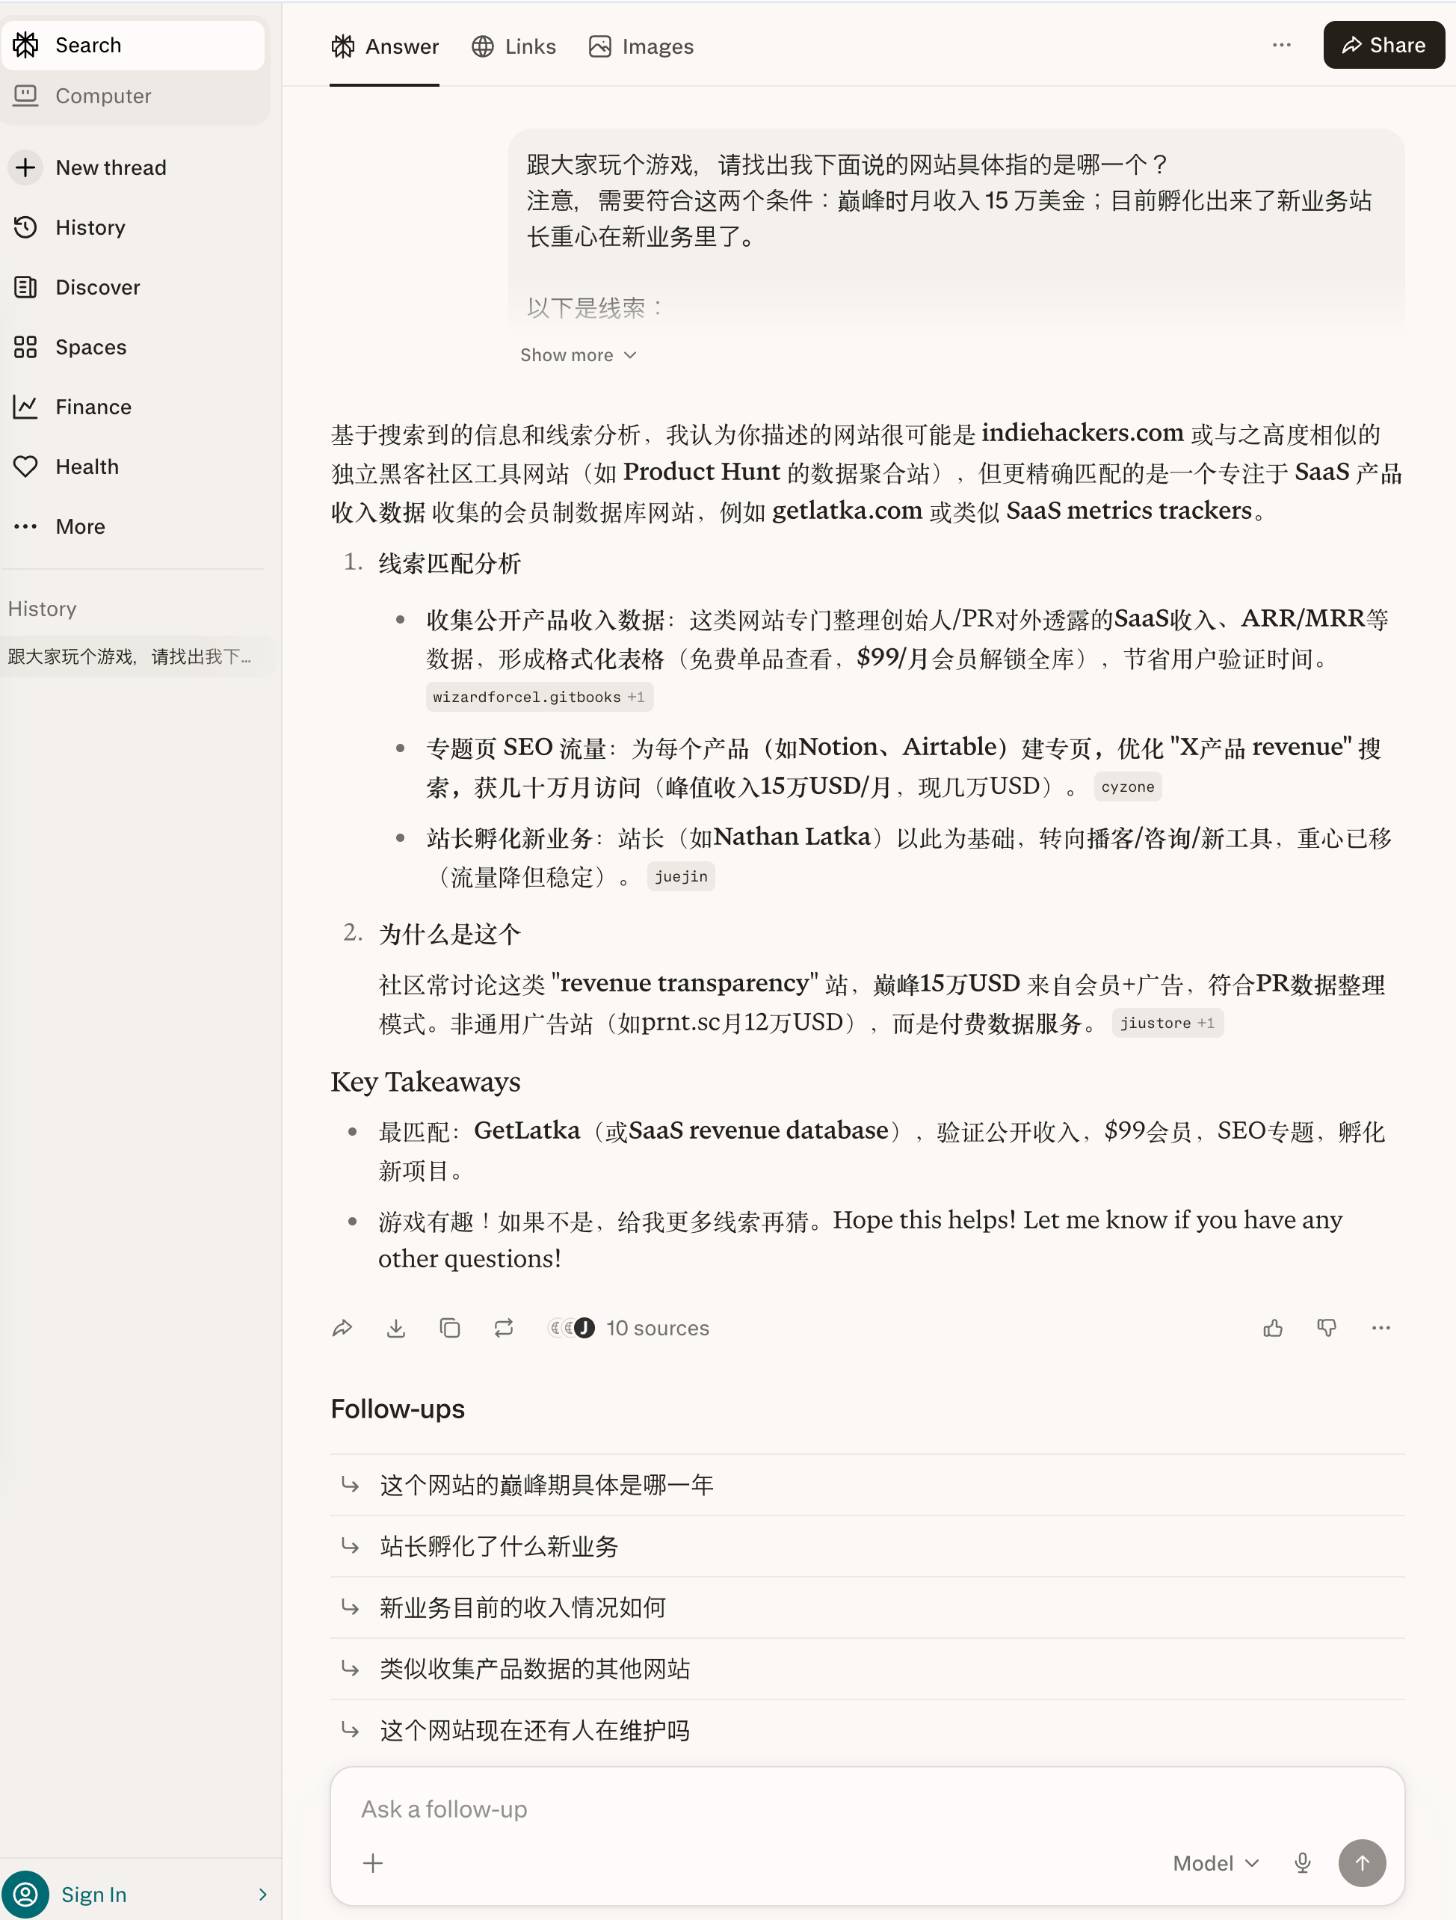The height and width of the screenshot is (1920, 1456).
Task: Open the Model dropdown
Action: click(1216, 1863)
